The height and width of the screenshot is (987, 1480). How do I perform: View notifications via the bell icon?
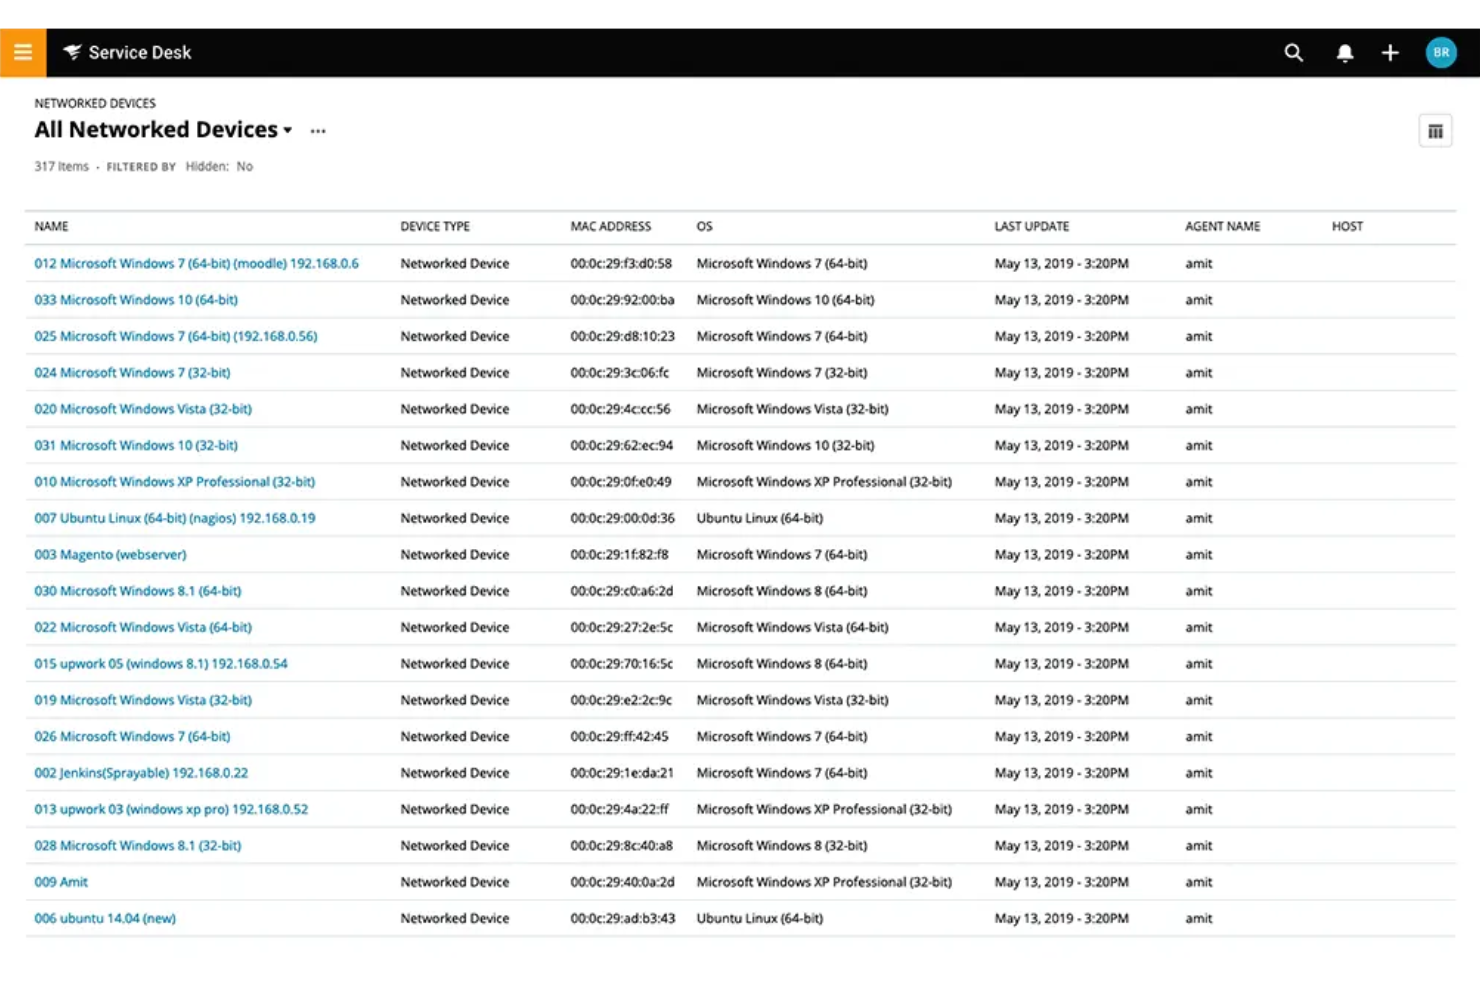[x=1345, y=52]
